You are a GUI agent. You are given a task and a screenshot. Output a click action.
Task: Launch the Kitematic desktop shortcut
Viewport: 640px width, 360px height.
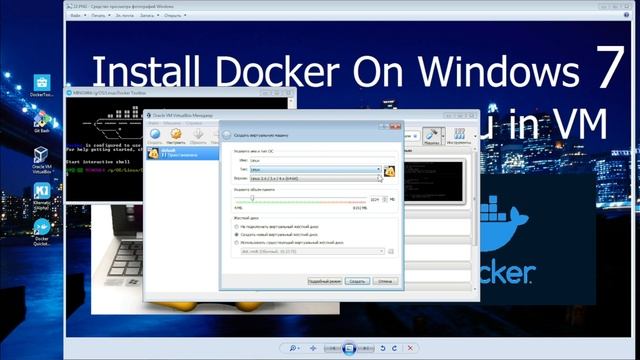[x=41, y=196]
